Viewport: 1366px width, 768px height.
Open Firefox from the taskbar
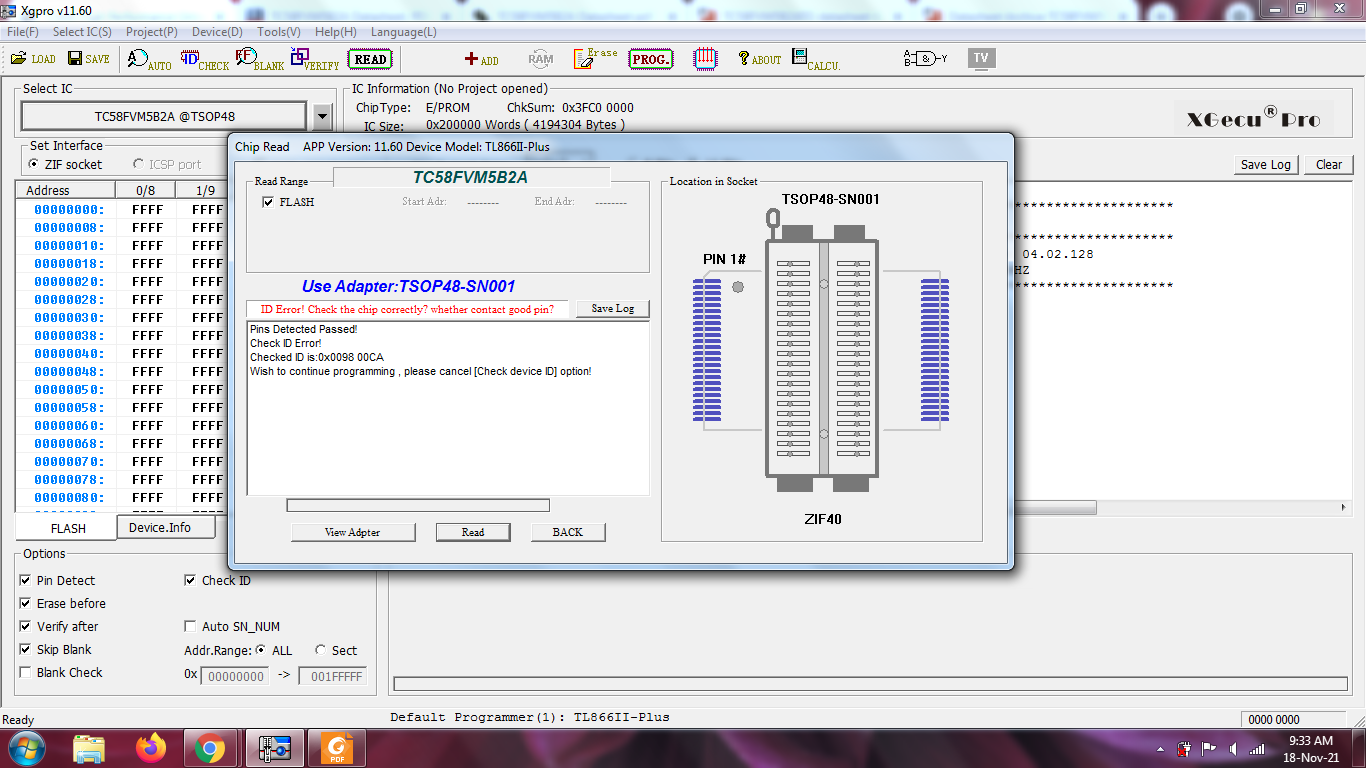(x=152, y=748)
